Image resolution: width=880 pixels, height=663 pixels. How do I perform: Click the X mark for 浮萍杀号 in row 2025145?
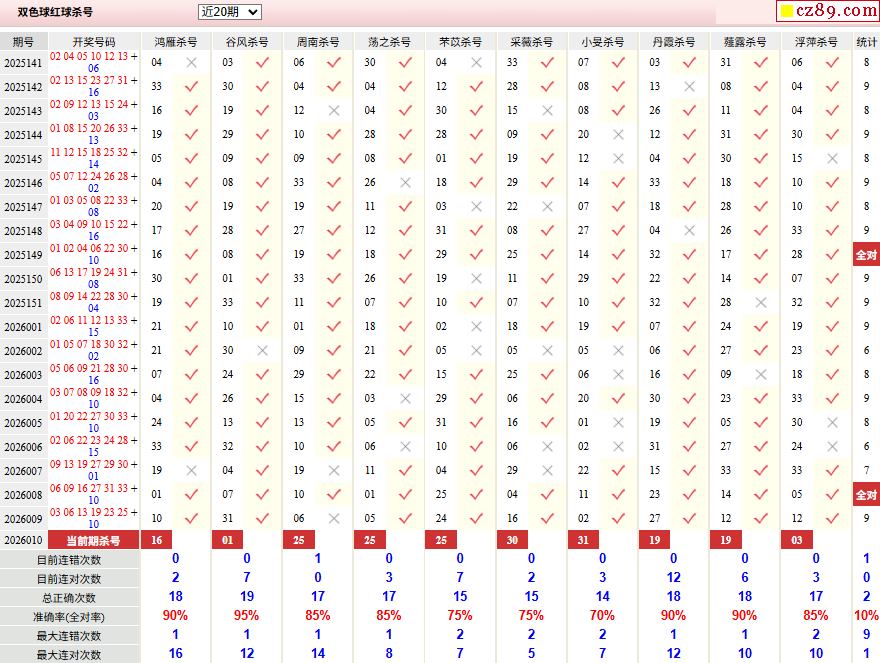click(x=832, y=158)
